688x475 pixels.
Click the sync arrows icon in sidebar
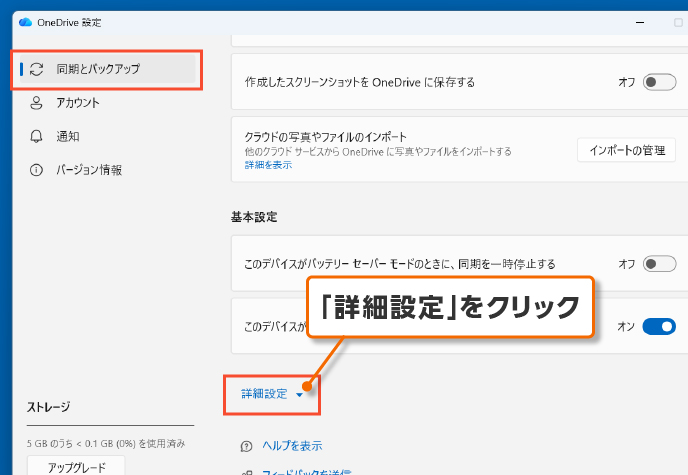37,69
